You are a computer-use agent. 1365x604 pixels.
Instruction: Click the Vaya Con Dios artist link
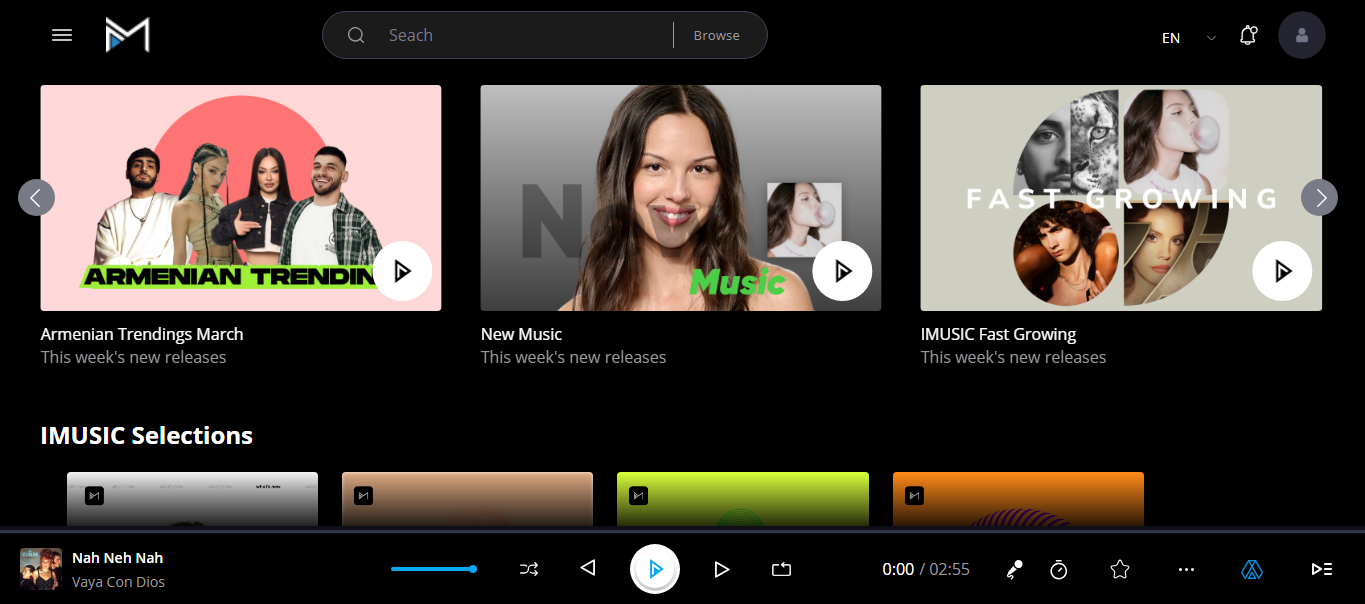[x=118, y=581]
